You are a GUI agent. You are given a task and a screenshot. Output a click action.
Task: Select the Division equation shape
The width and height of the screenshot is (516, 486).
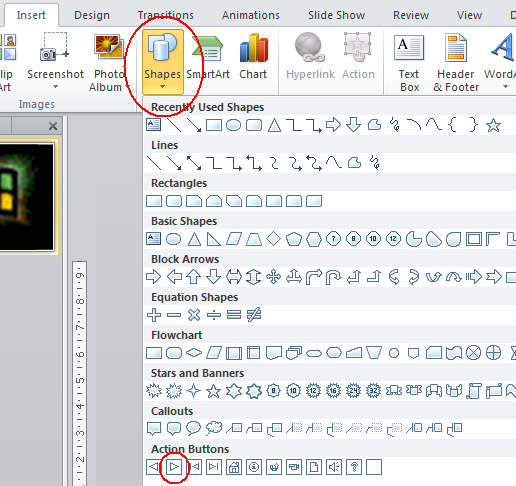(x=214, y=315)
